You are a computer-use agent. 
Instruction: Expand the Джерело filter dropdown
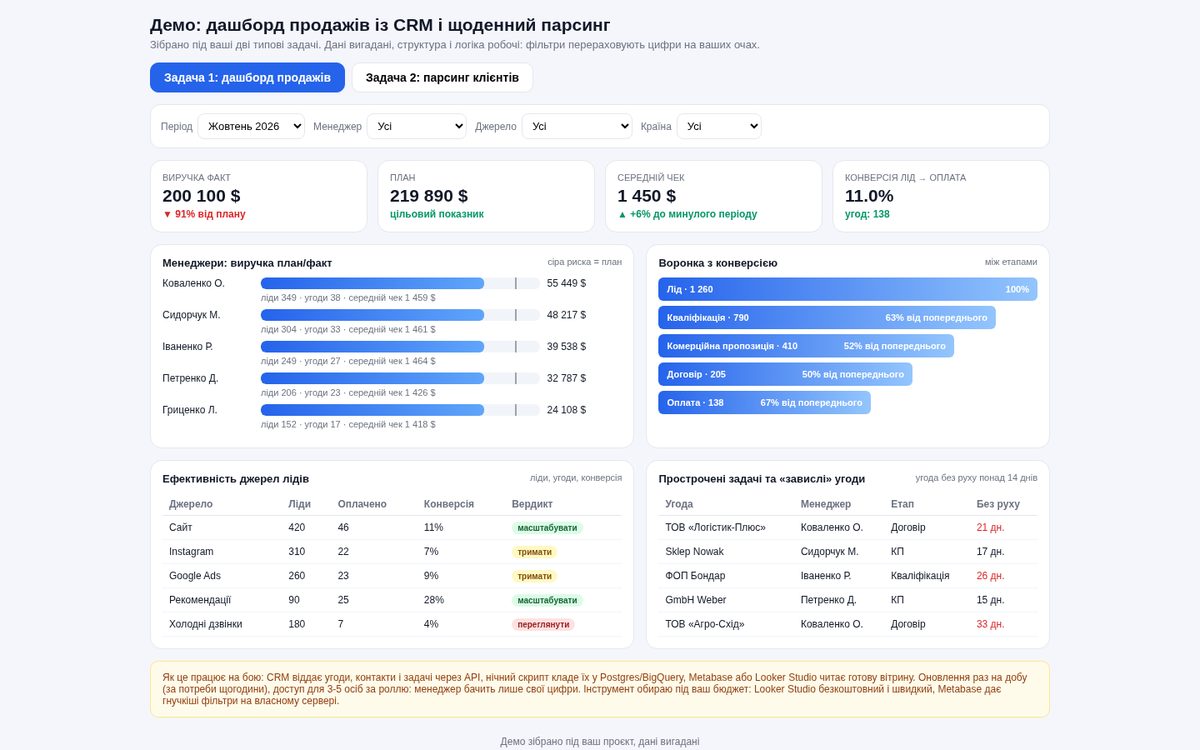[577, 126]
